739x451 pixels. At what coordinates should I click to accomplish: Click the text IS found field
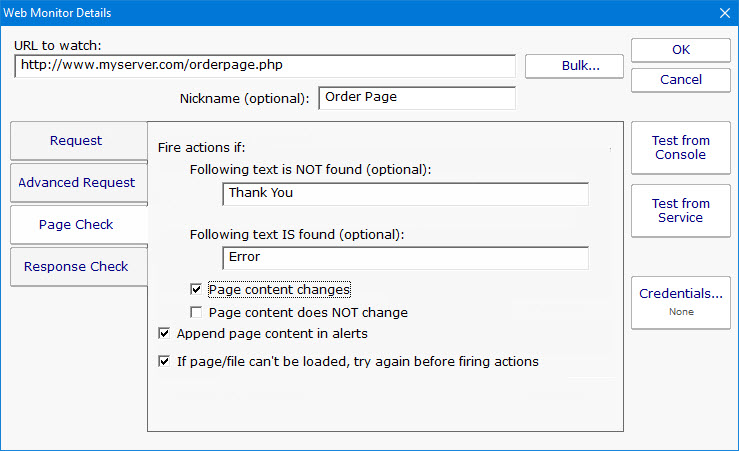(x=405, y=257)
